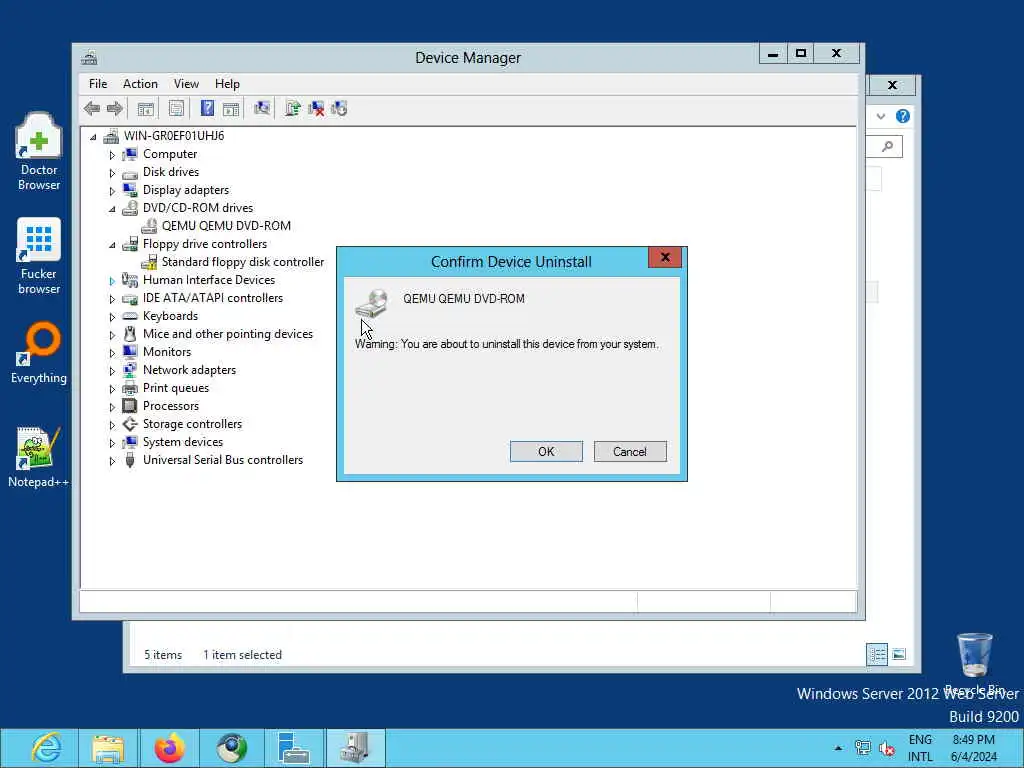
Task: Select Mice and other pointing devices
Action: (227, 334)
